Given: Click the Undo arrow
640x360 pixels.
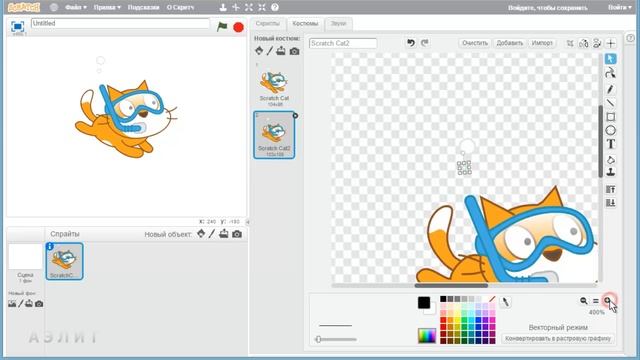Looking at the screenshot, I should pyautogui.click(x=411, y=43).
